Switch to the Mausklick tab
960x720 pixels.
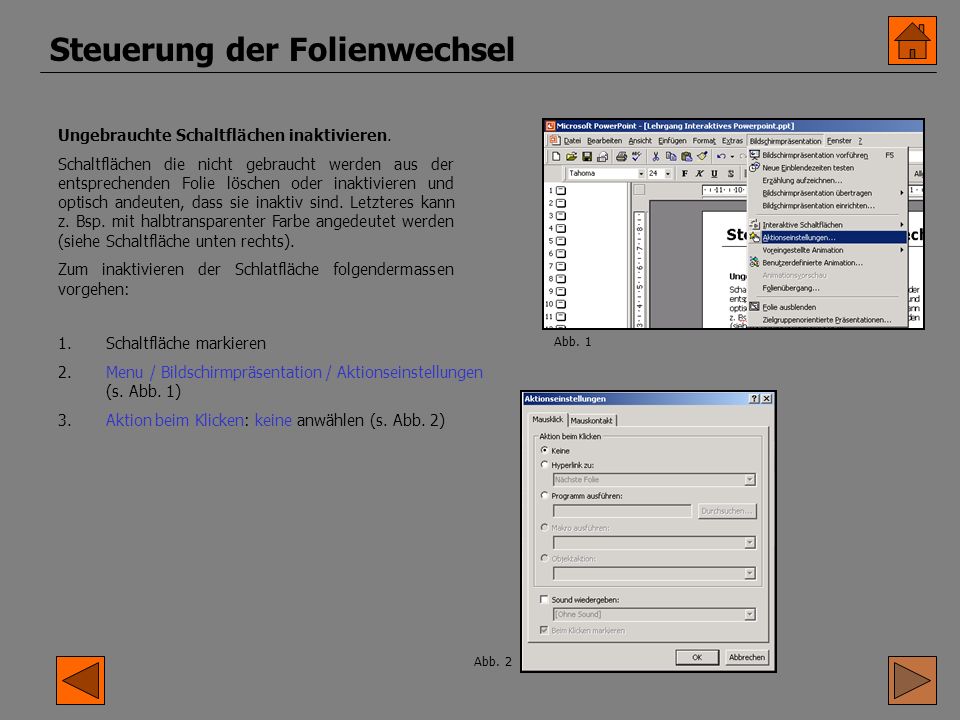click(x=547, y=419)
